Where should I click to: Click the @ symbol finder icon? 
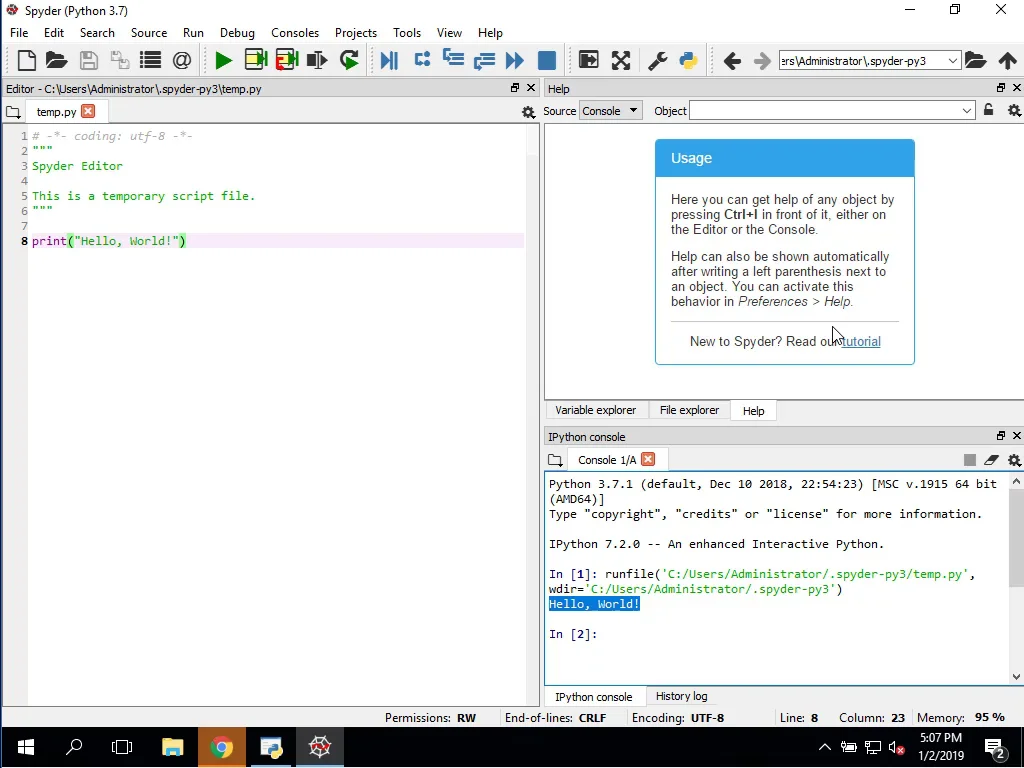[x=182, y=61]
